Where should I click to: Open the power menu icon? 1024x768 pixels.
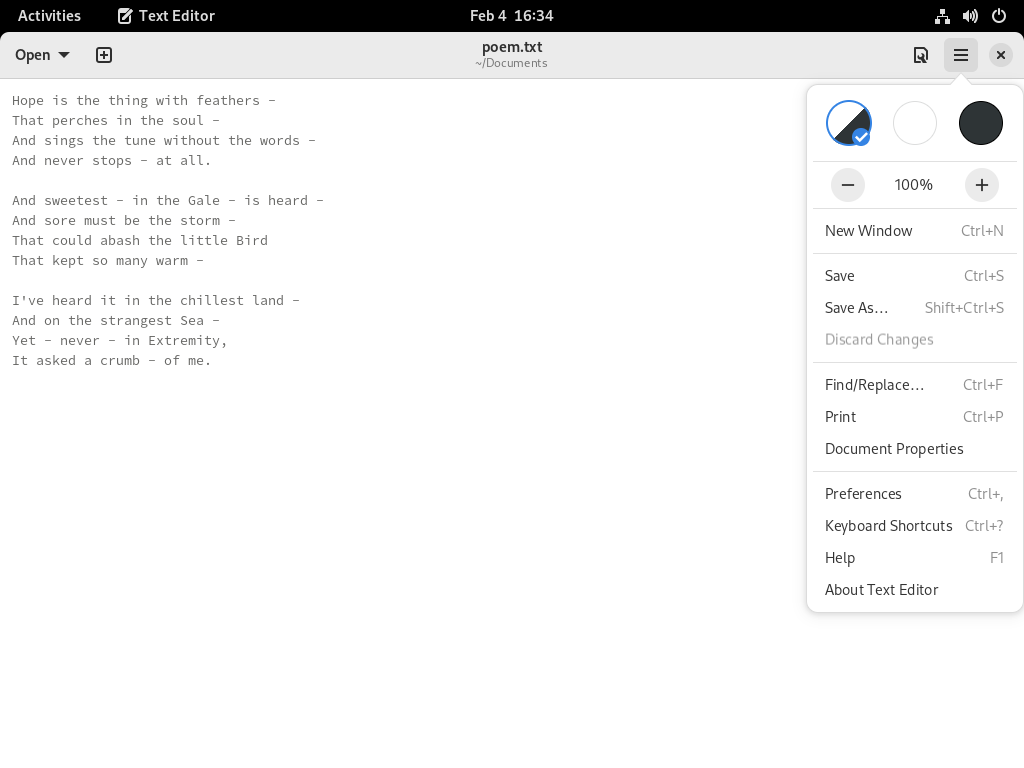[999, 16]
